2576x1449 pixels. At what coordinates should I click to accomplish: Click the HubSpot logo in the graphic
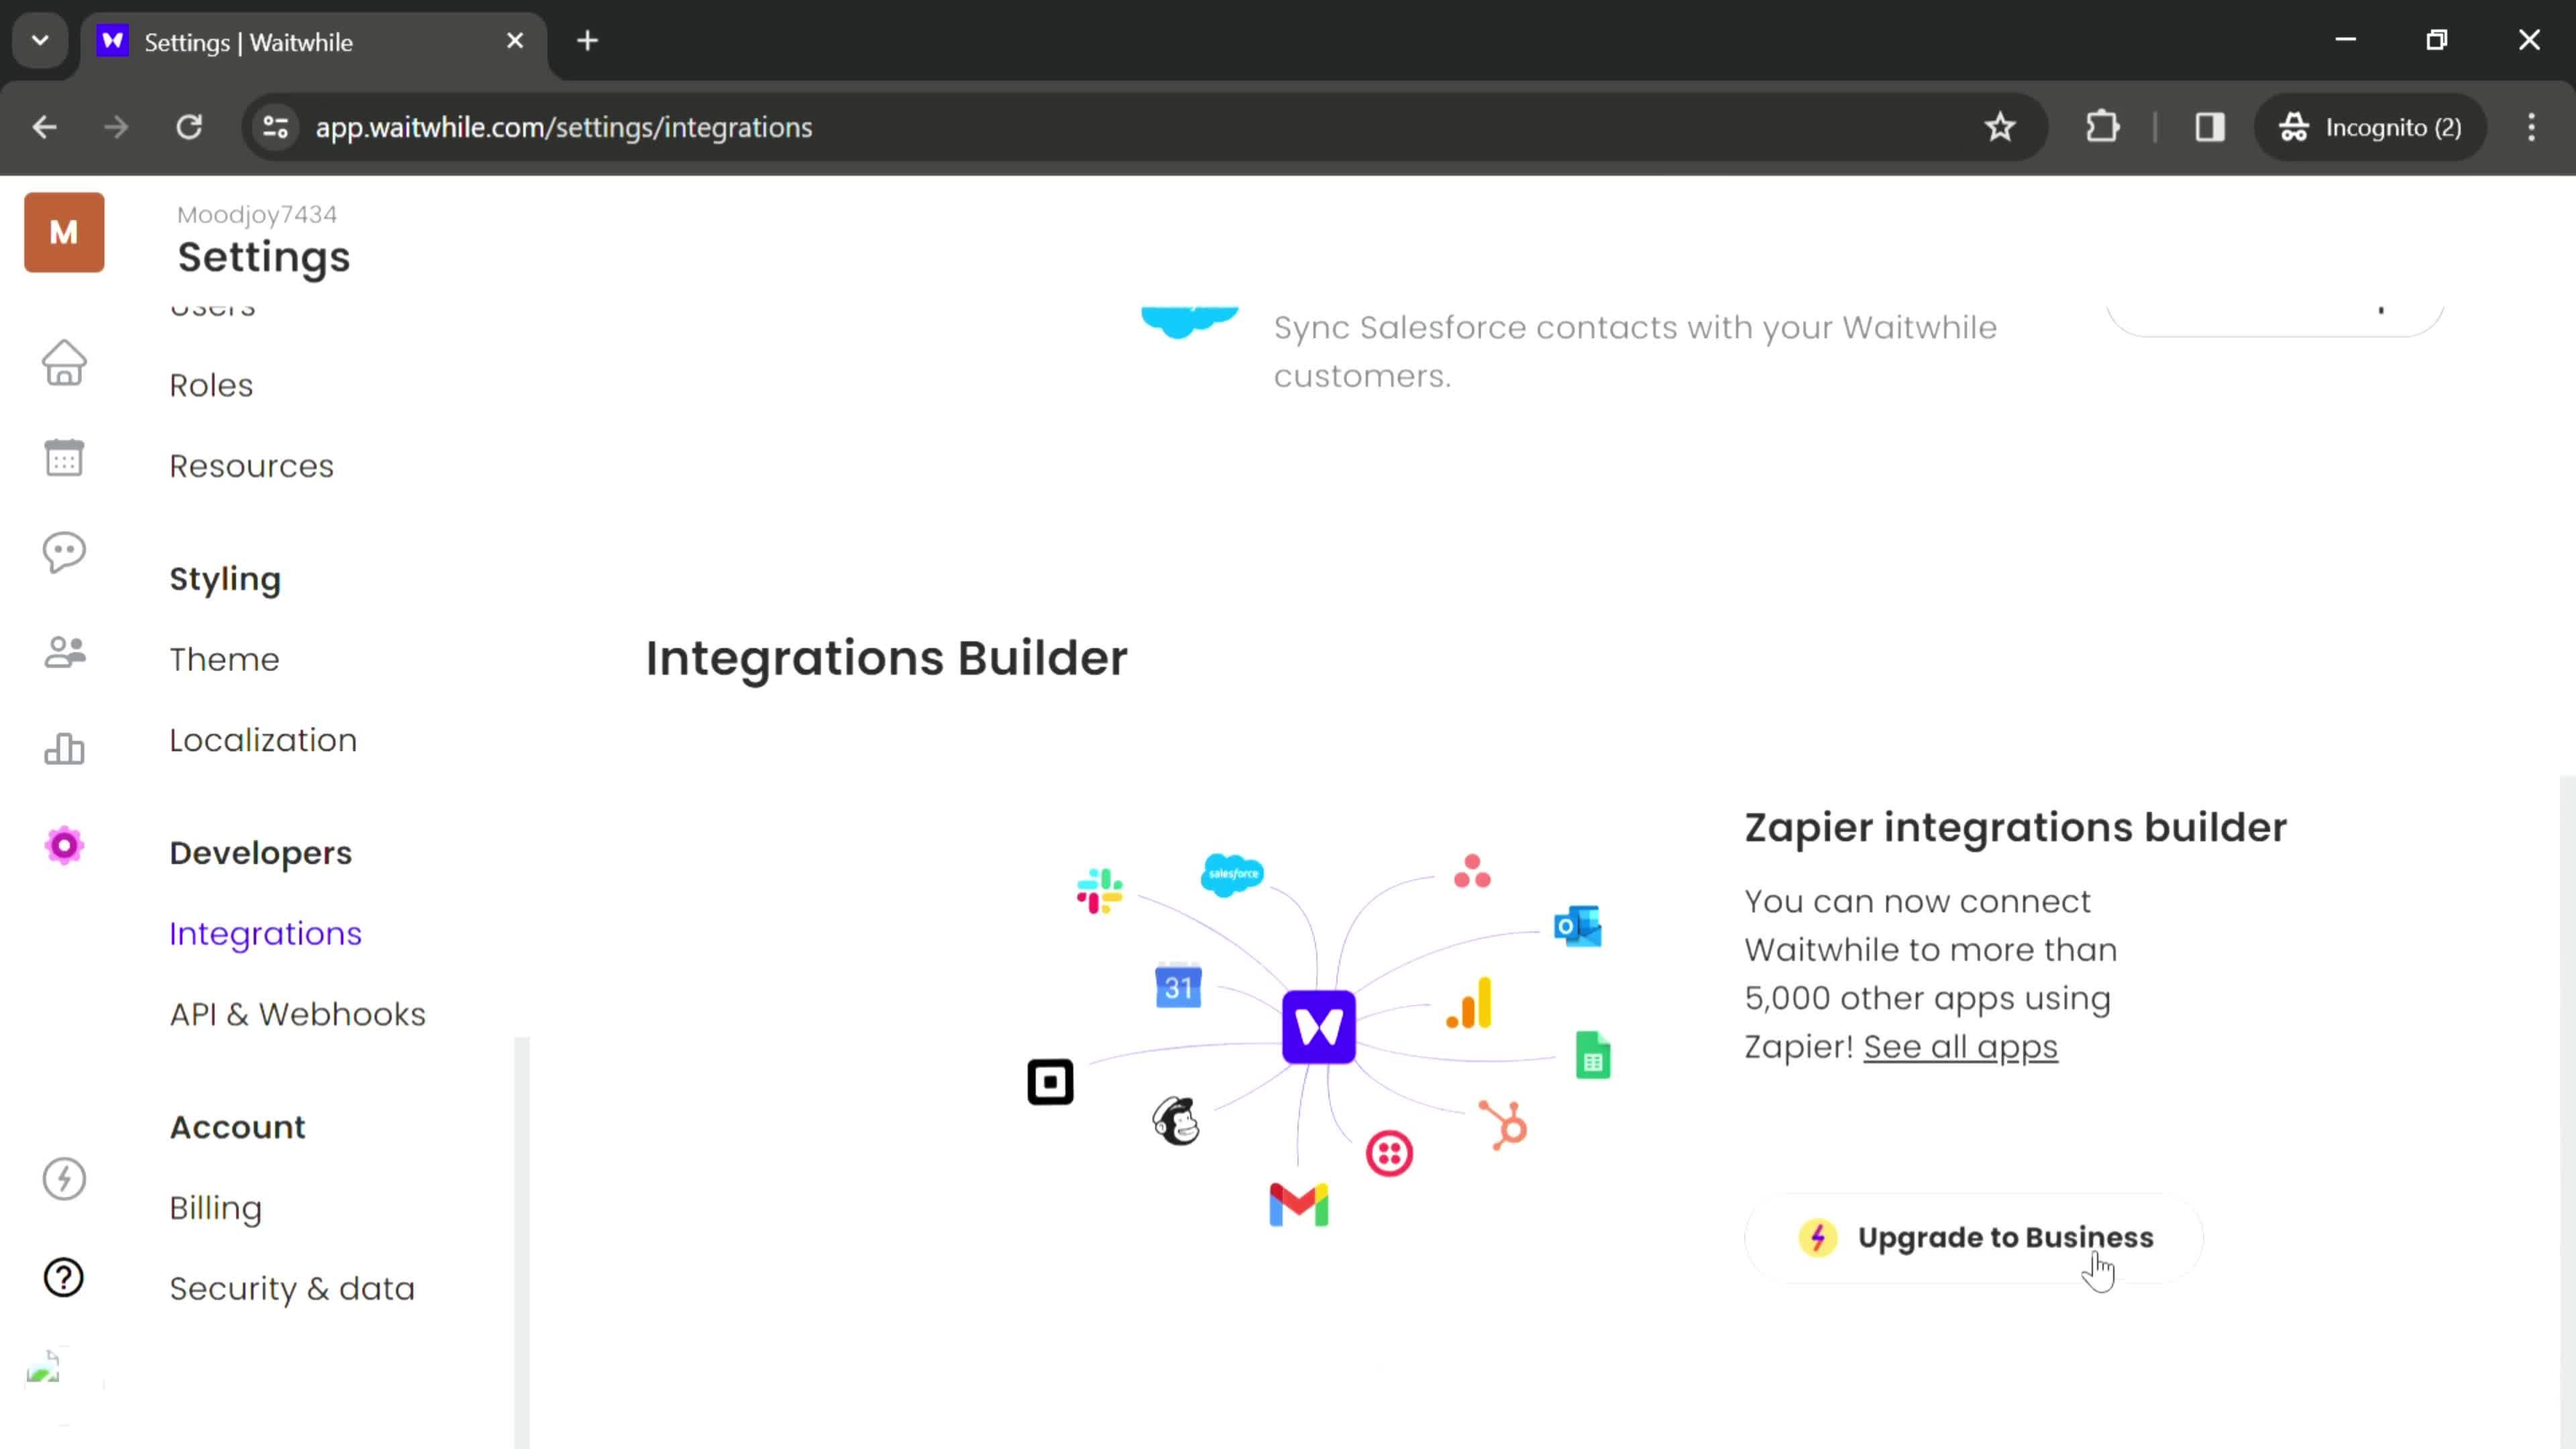[1504, 1125]
